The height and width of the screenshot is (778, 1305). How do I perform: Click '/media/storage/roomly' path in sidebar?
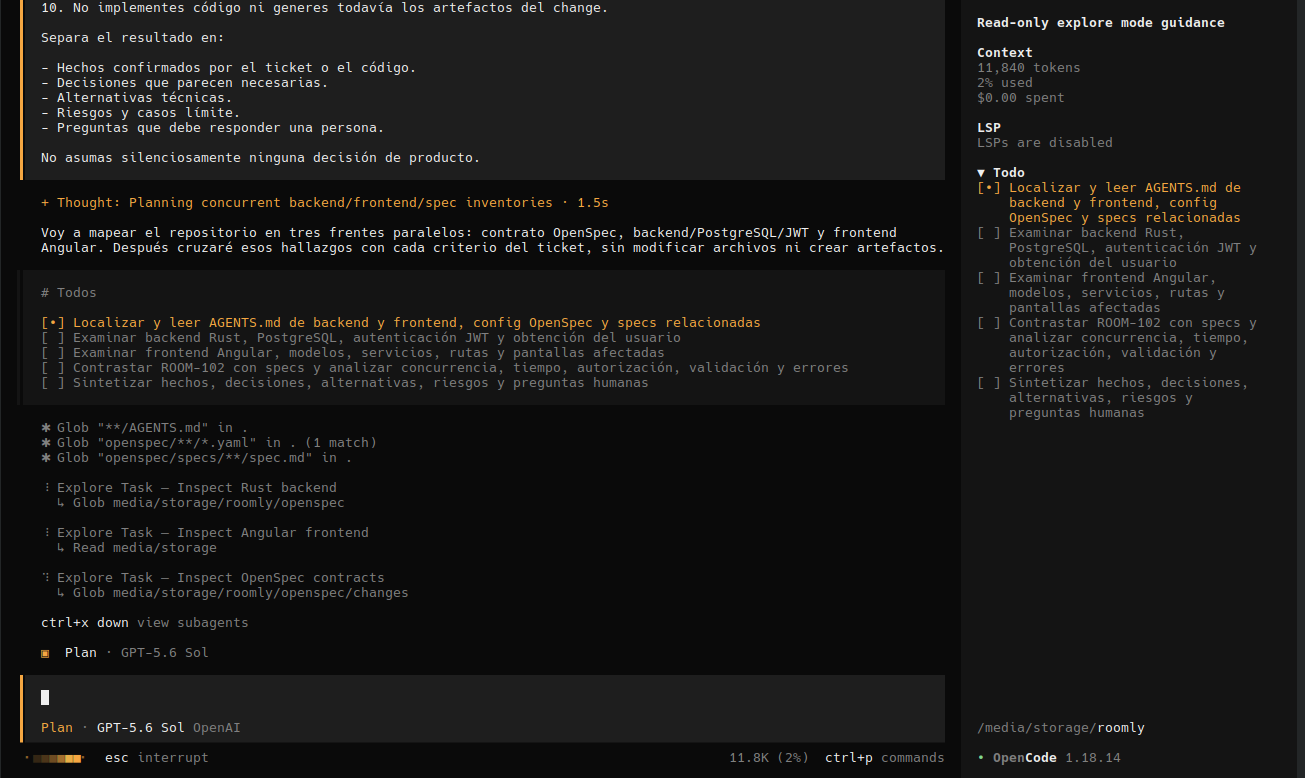click(x=1061, y=728)
